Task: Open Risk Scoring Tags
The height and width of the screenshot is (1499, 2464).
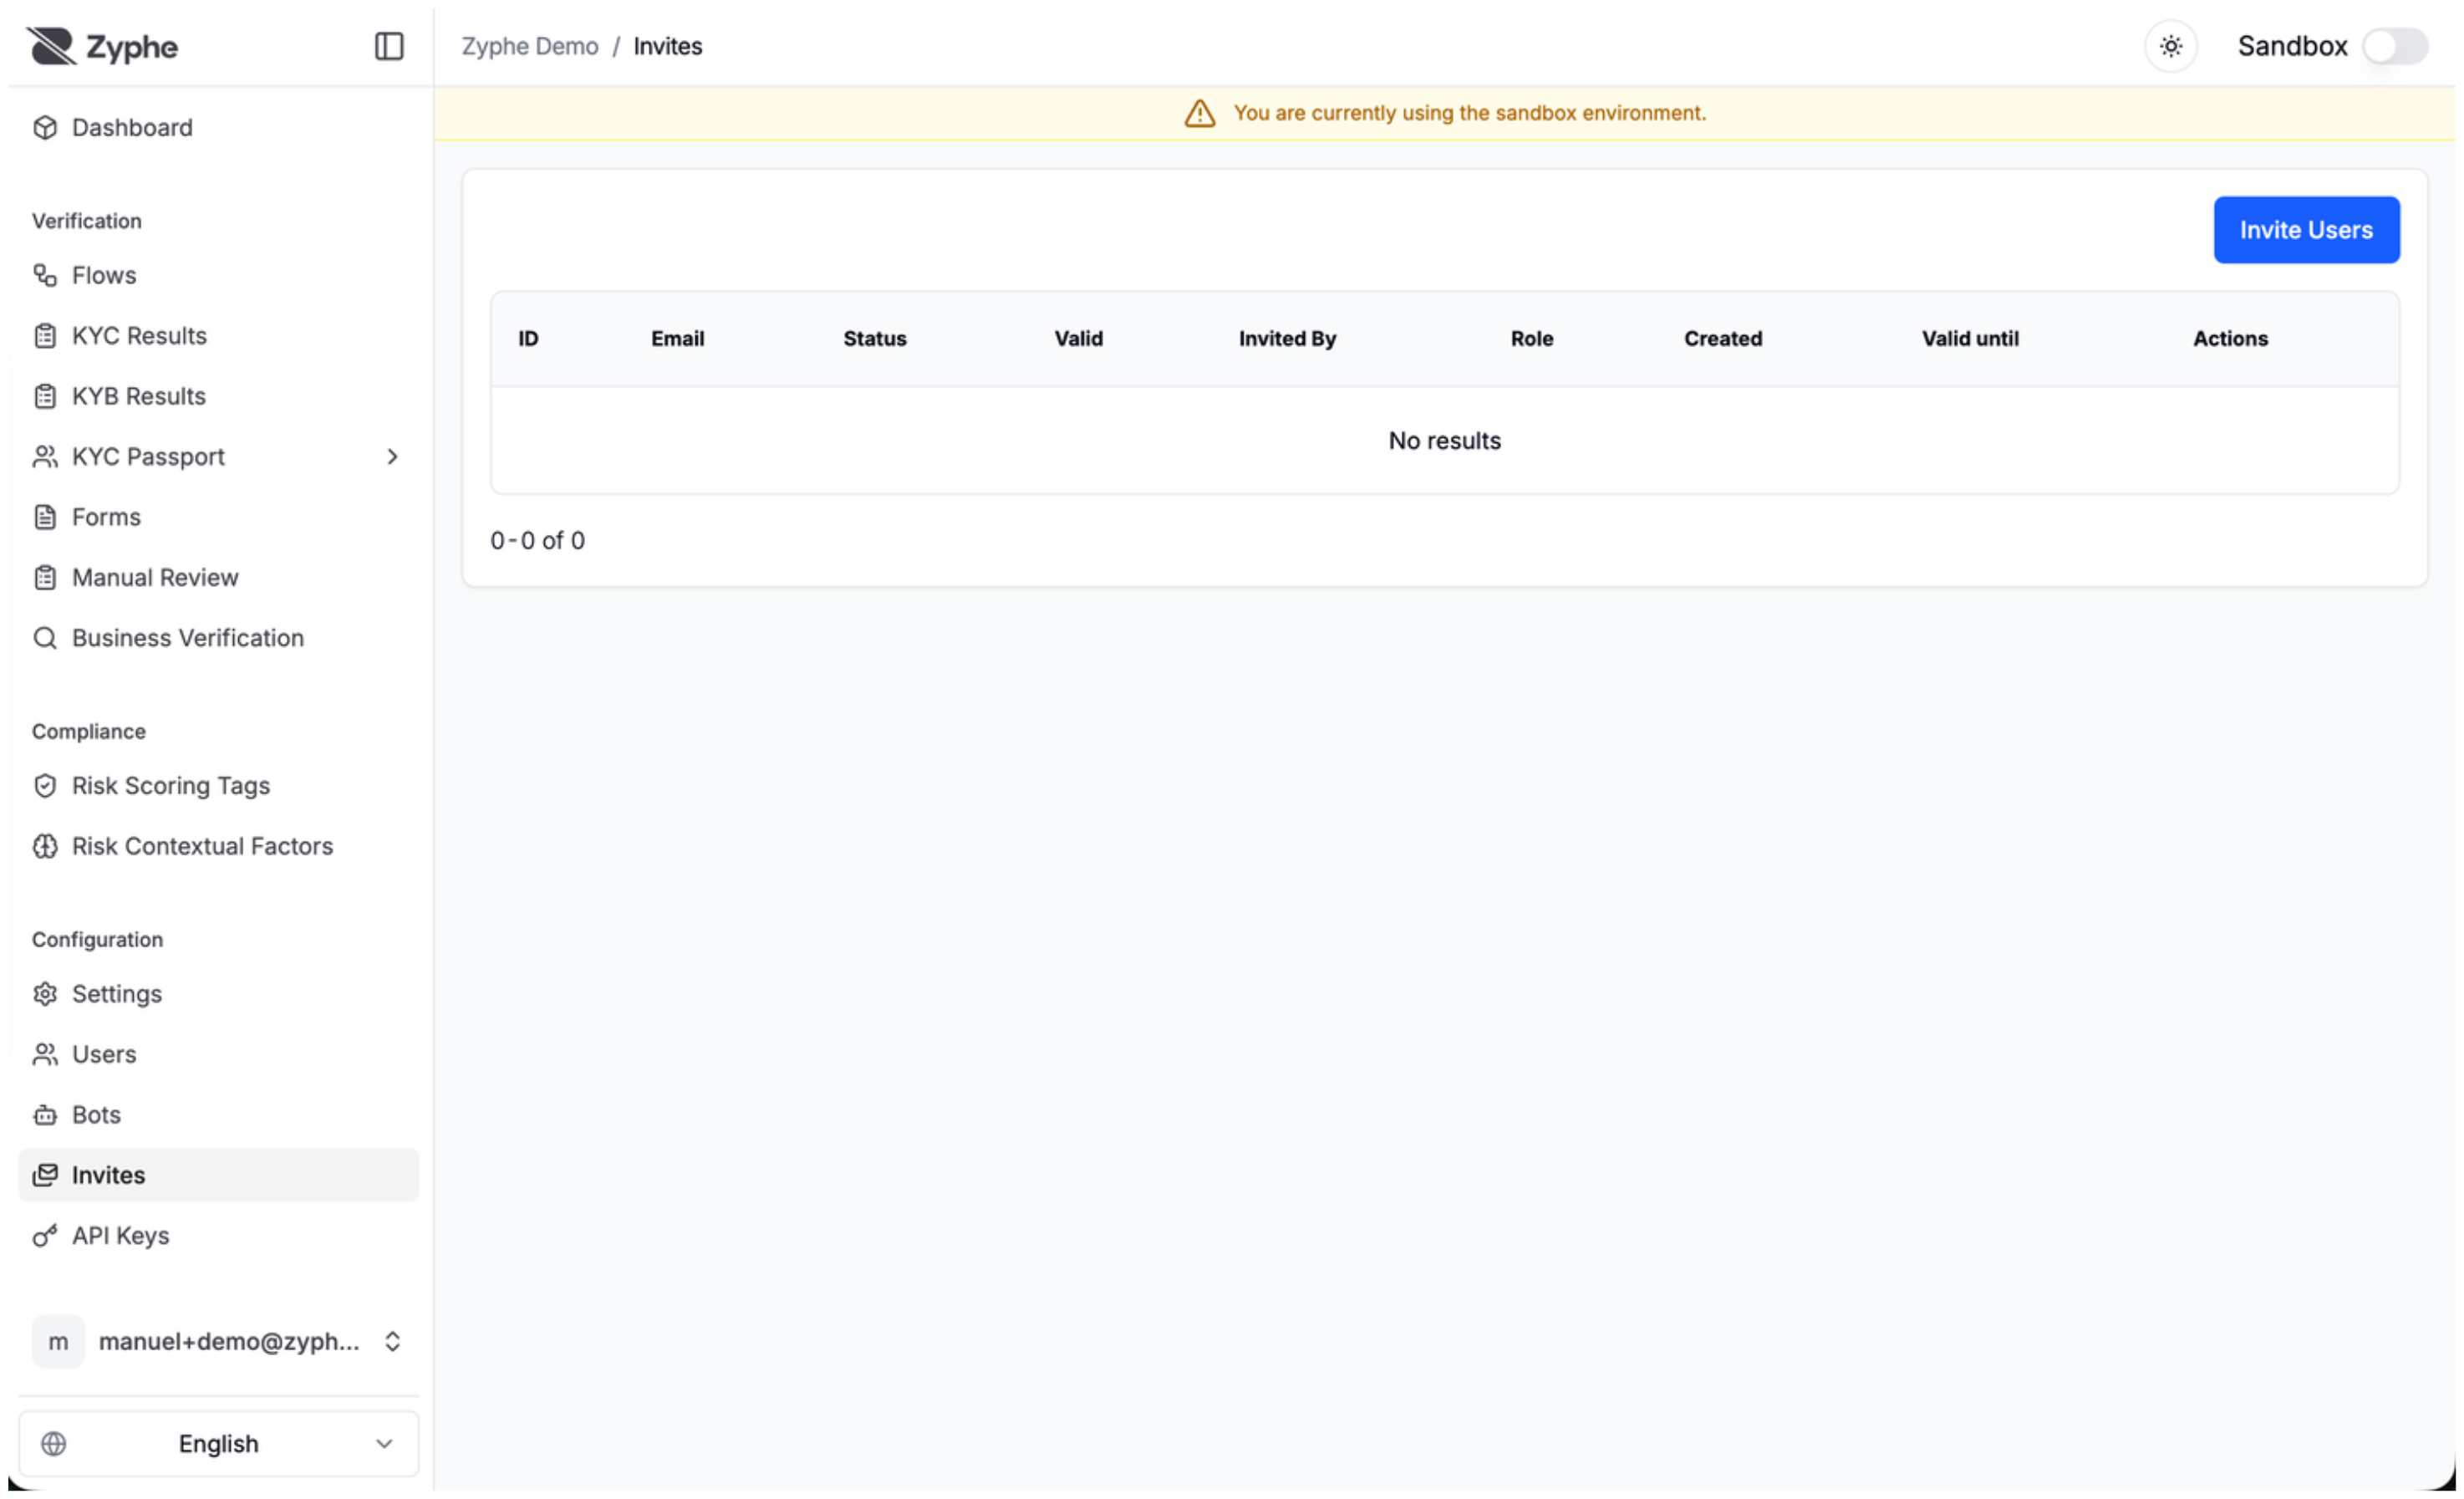Action: [219, 786]
